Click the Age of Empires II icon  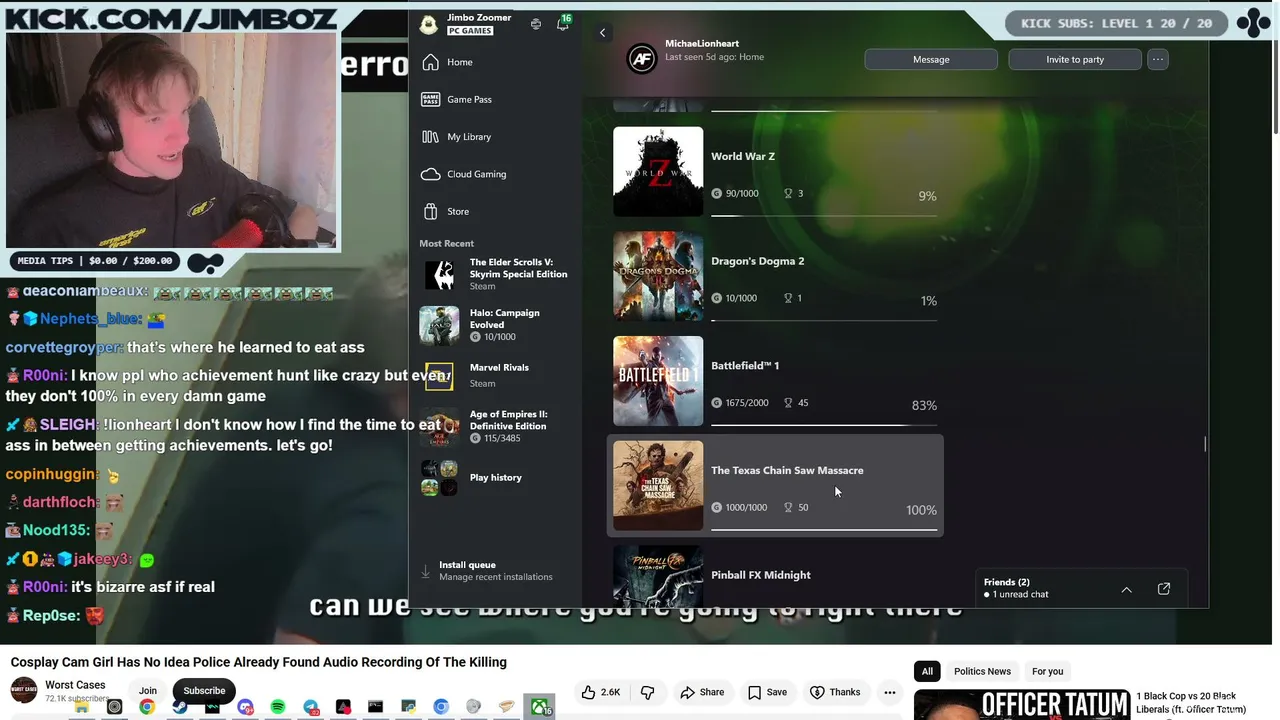[x=439, y=426]
